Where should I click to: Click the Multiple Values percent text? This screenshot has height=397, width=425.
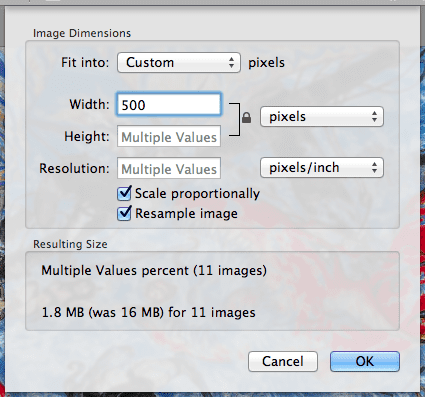click(x=154, y=270)
